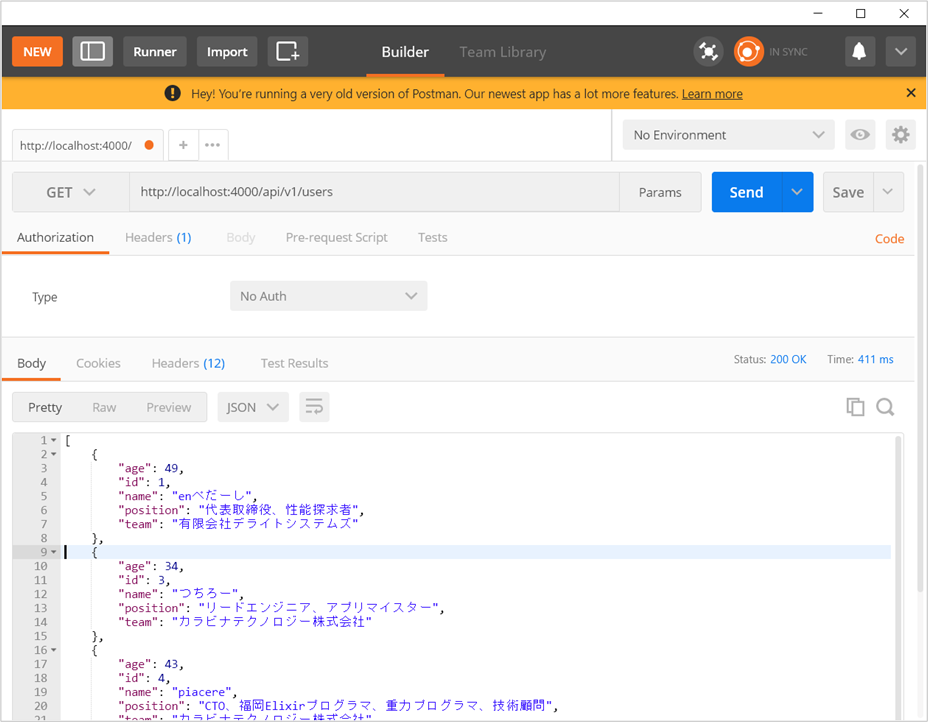The image size is (928, 722).
Task: Toggle the sidebar panel icon
Action: click(x=92, y=51)
